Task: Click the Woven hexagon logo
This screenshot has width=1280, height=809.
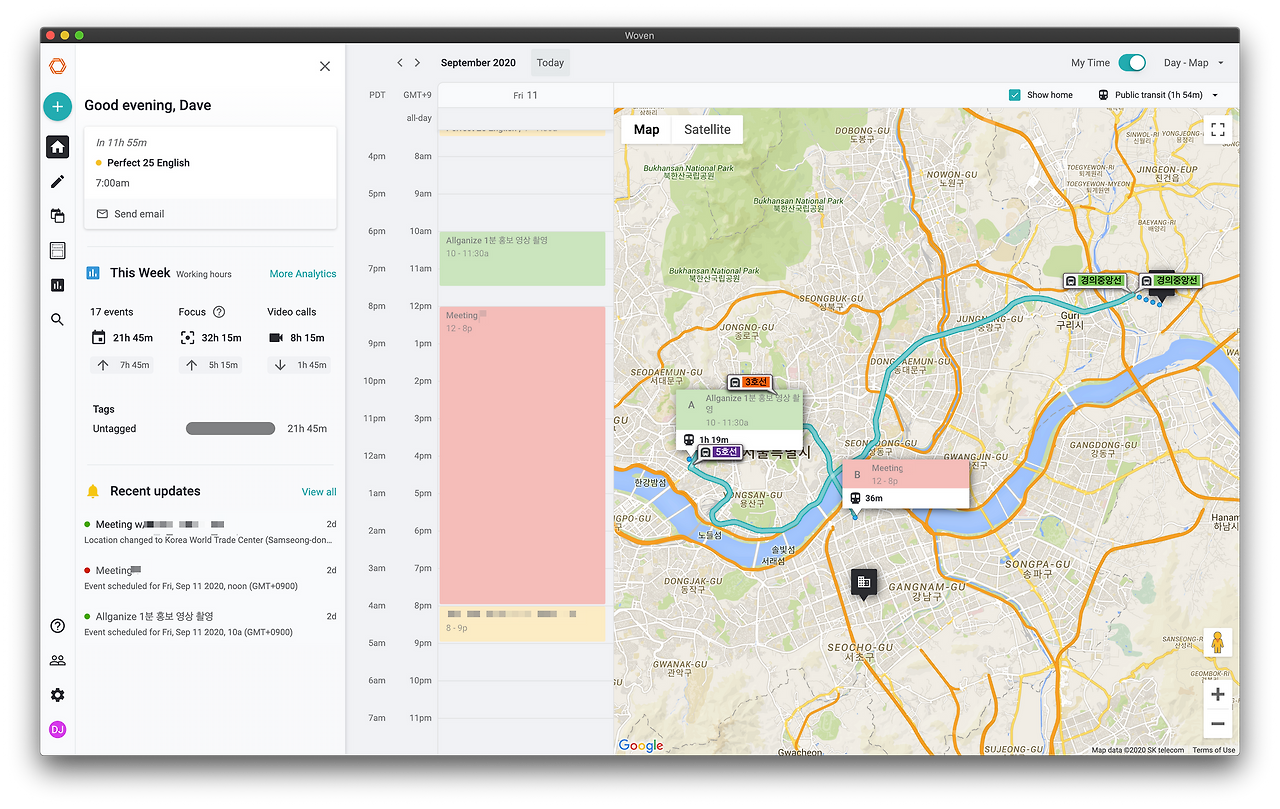Action: pyautogui.click(x=57, y=66)
